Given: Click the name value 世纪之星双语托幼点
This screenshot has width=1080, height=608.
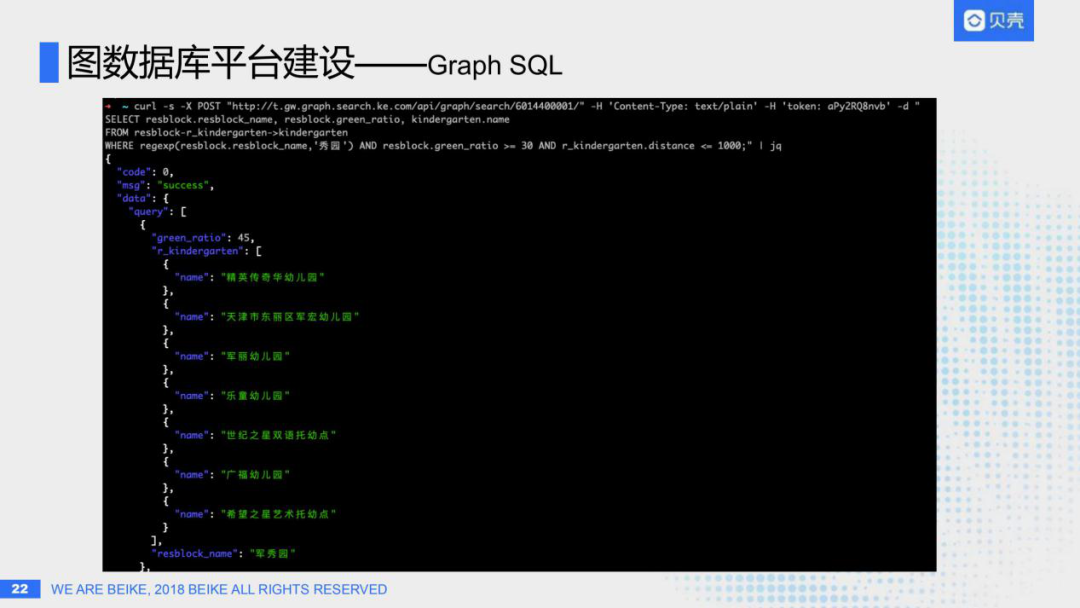Looking at the screenshot, I should coord(278,435).
